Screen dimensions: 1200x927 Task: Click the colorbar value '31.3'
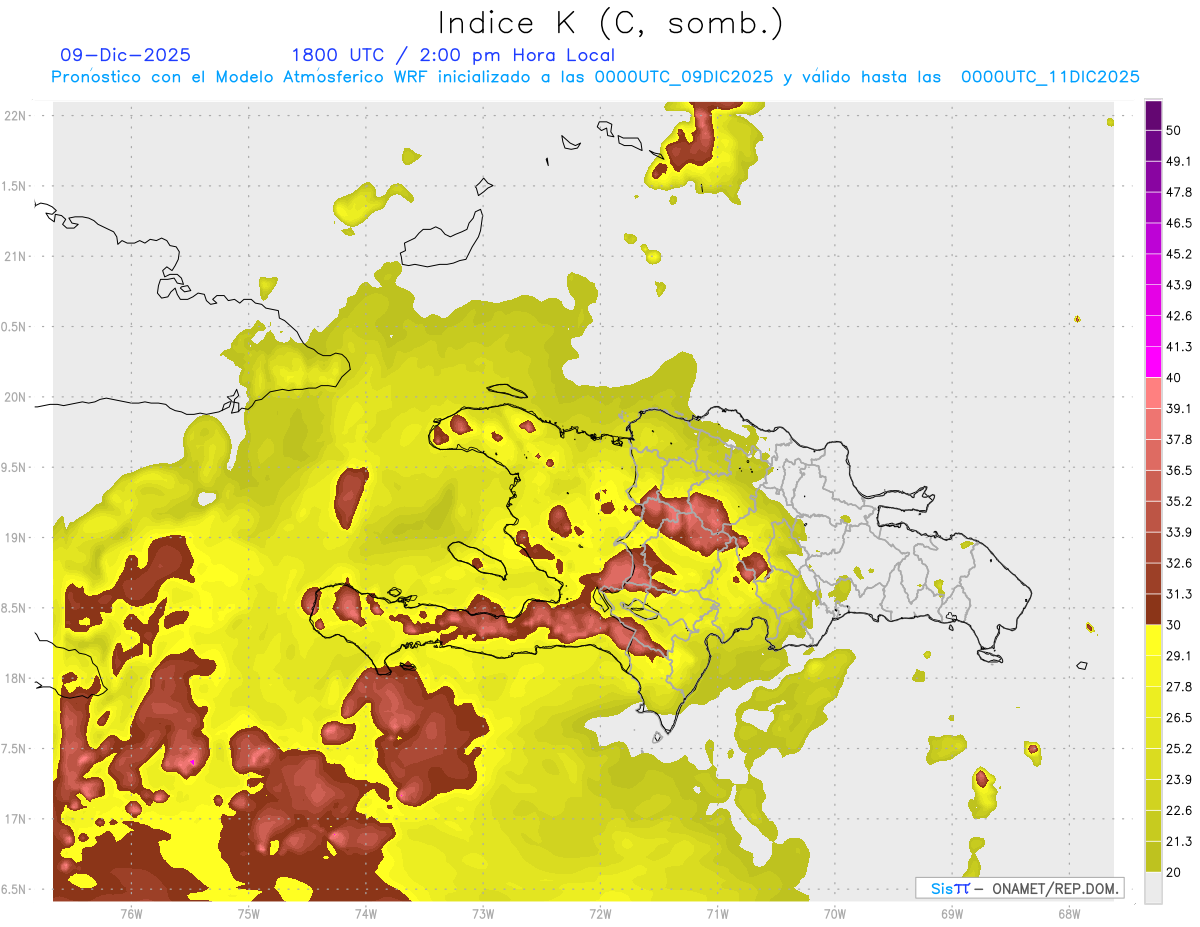pyautogui.click(x=1179, y=594)
